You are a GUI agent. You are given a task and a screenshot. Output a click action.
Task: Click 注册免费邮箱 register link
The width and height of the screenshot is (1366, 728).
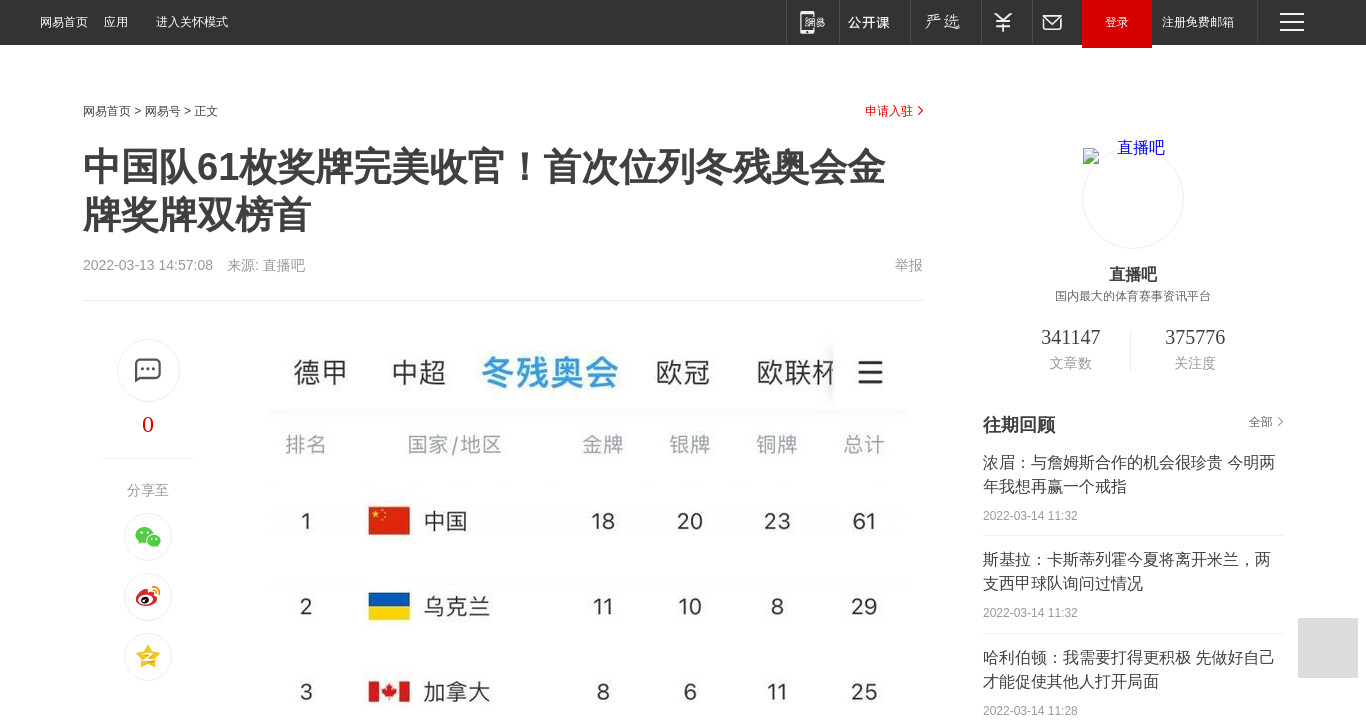[x=1198, y=22]
